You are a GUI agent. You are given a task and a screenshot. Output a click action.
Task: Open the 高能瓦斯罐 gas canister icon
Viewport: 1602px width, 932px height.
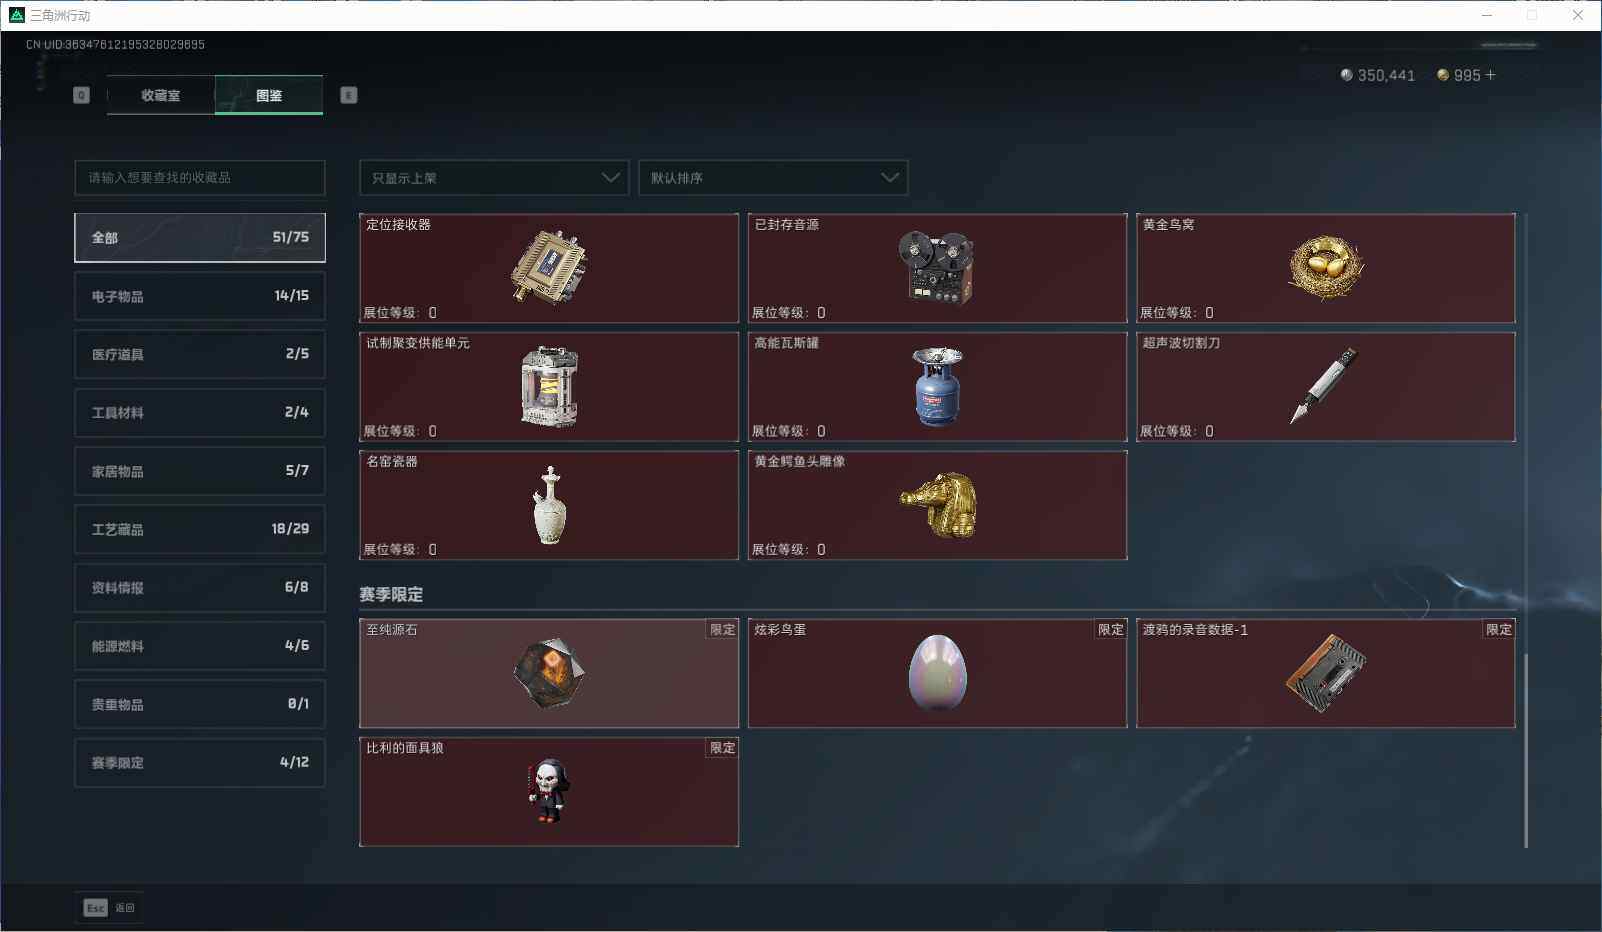pos(937,386)
